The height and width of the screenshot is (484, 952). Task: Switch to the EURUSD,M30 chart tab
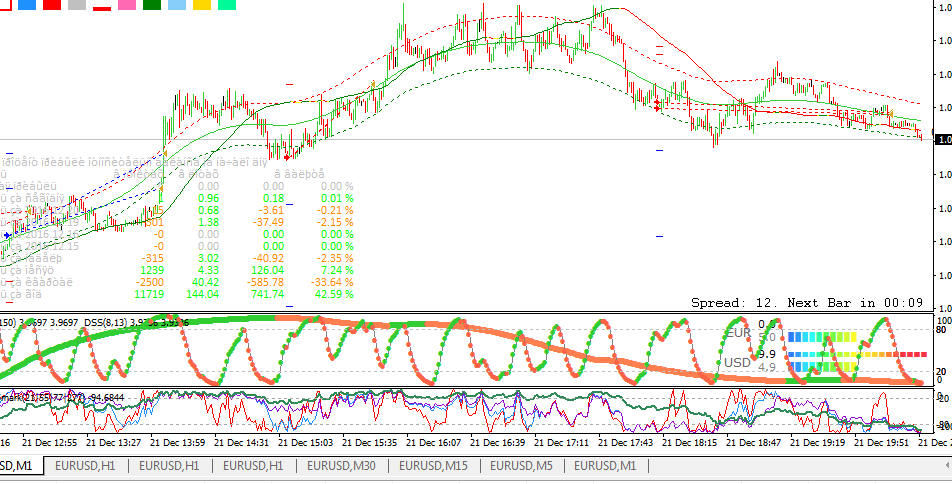pos(341,466)
